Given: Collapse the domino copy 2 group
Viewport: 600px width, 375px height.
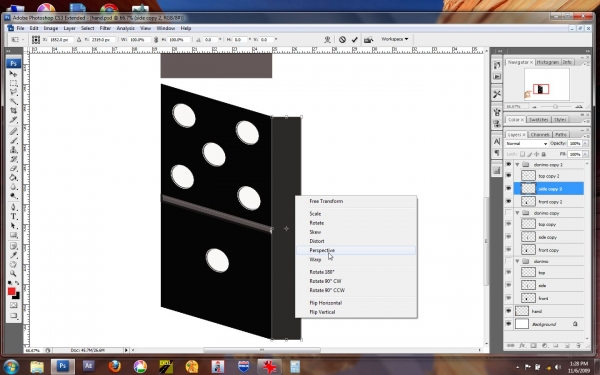Looking at the screenshot, I should [517, 164].
